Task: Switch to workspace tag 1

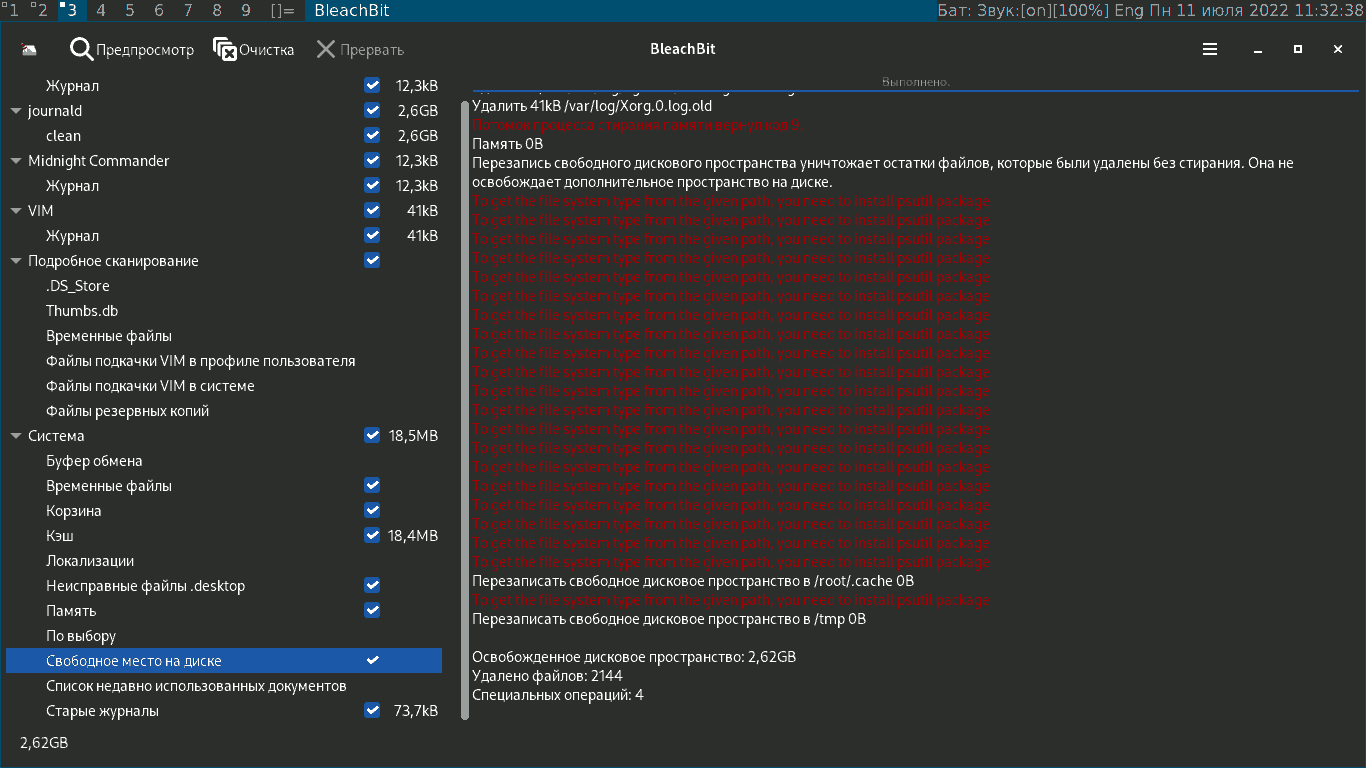Action: 11,10
